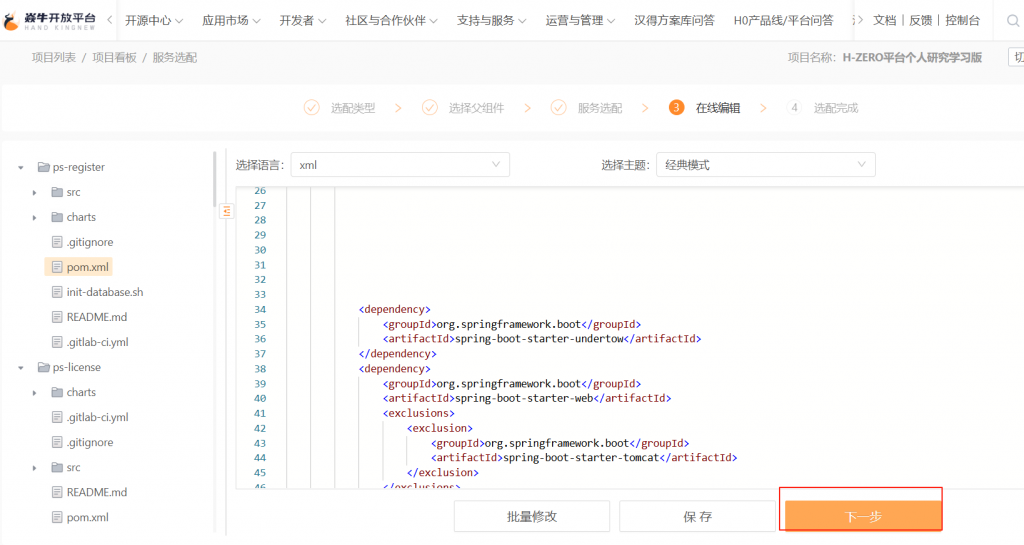
Task: Click the search magnifier icon in header
Action: pos(1011,20)
